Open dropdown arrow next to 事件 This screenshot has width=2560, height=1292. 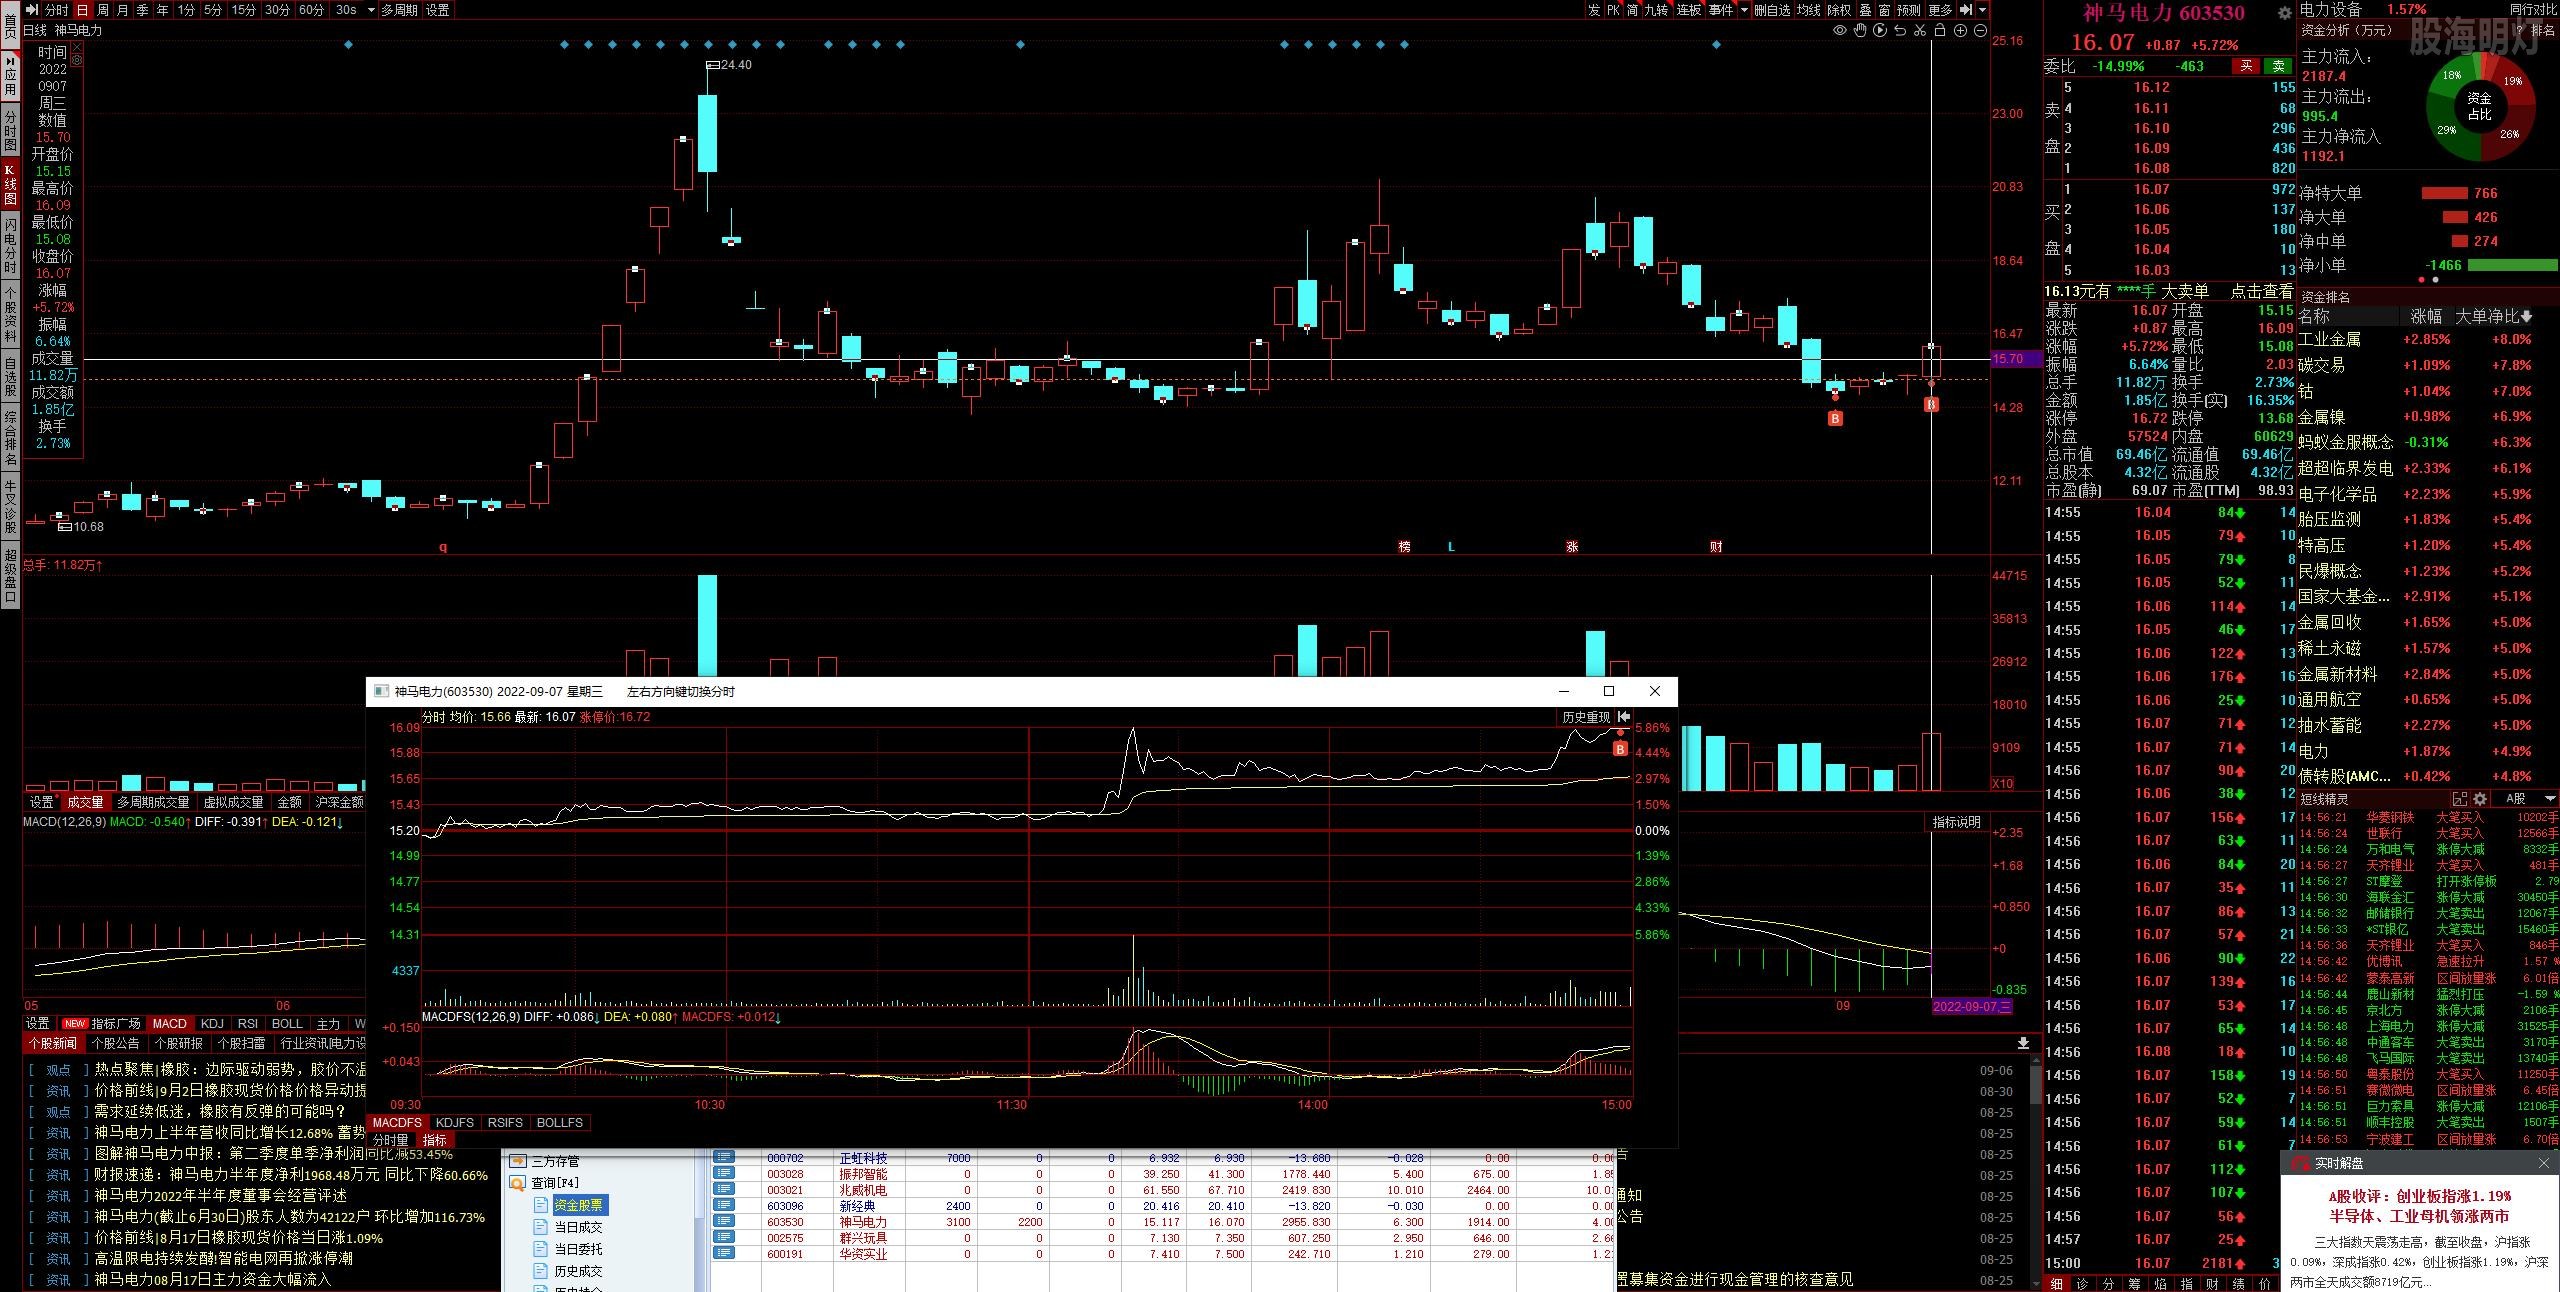coord(1744,10)
